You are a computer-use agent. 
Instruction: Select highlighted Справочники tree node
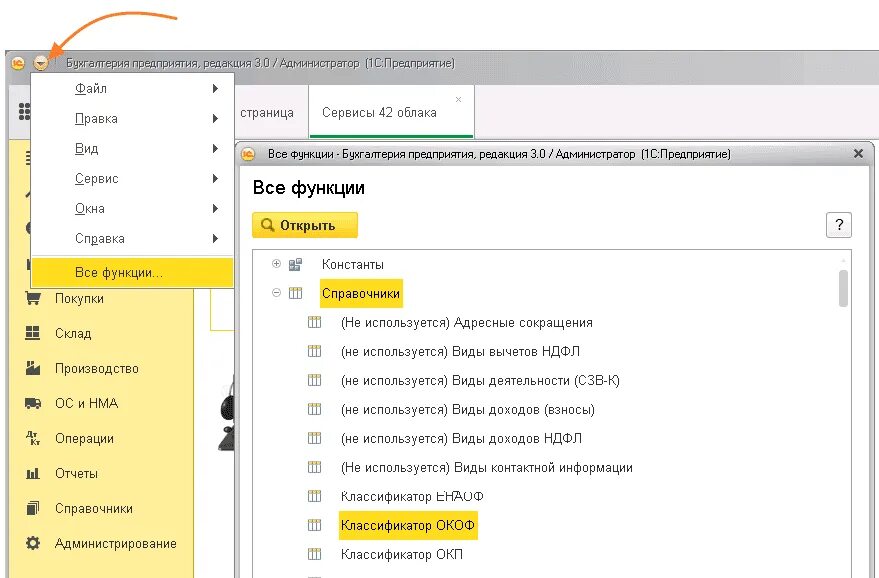(x=361, y=293)
